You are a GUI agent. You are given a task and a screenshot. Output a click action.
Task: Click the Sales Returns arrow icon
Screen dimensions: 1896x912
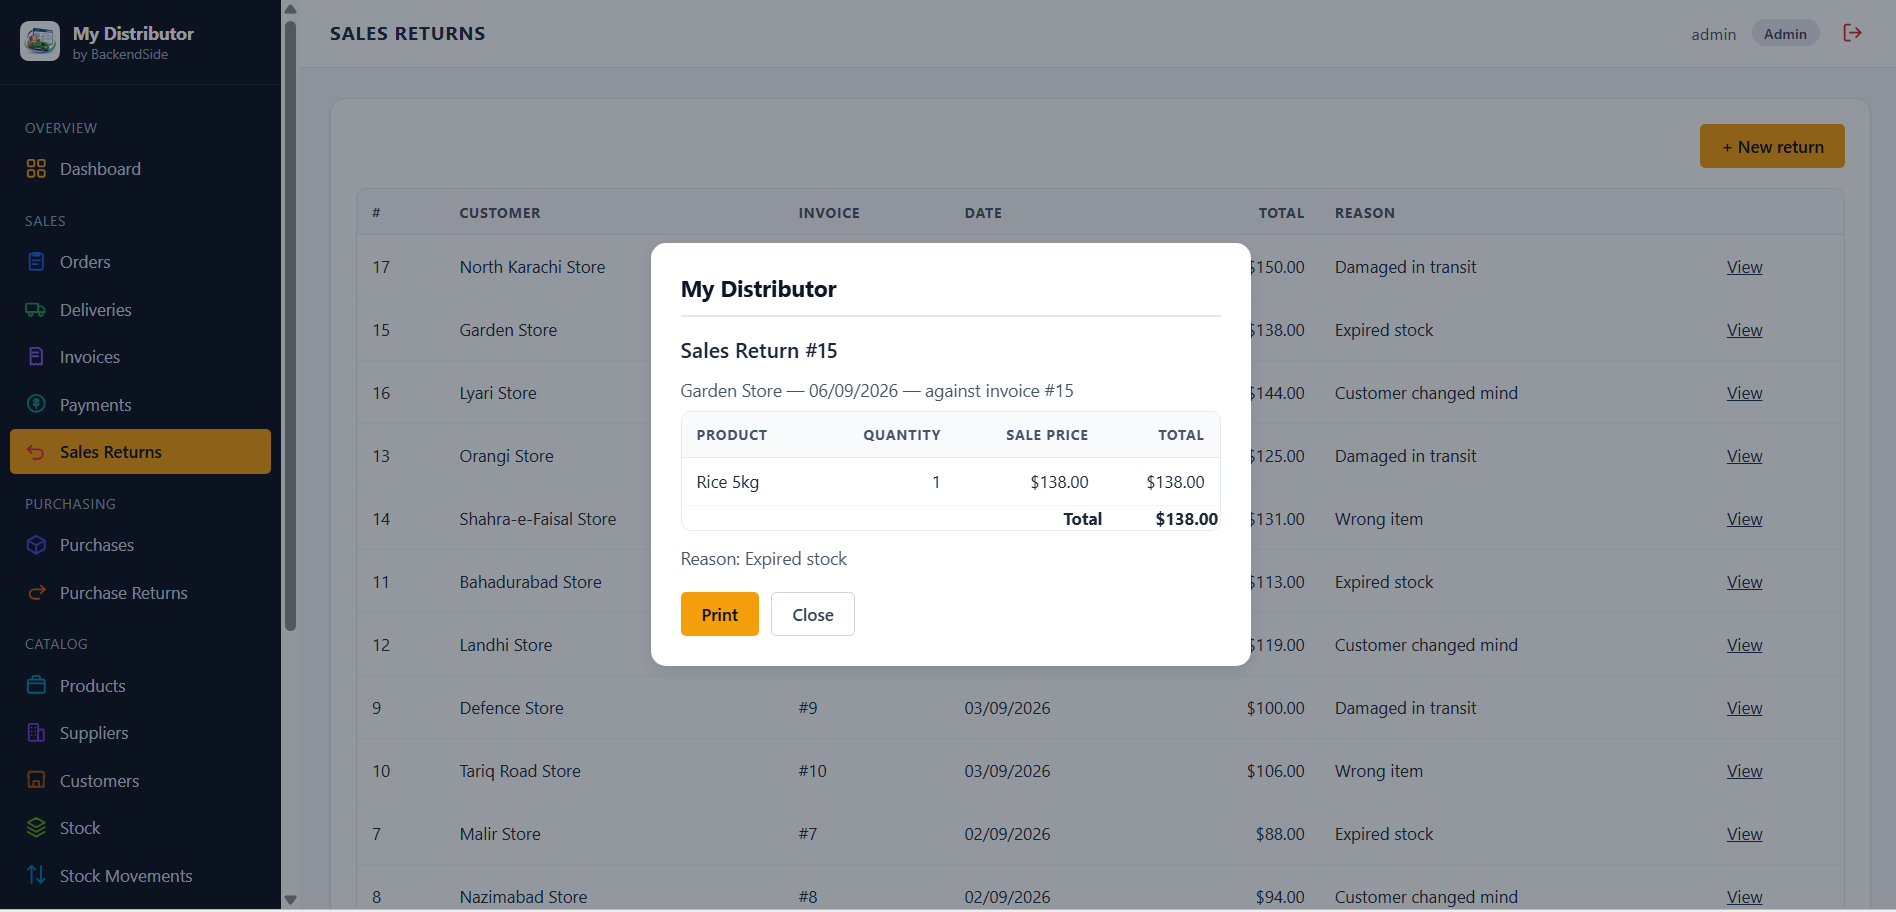click(x=36, y=452)
